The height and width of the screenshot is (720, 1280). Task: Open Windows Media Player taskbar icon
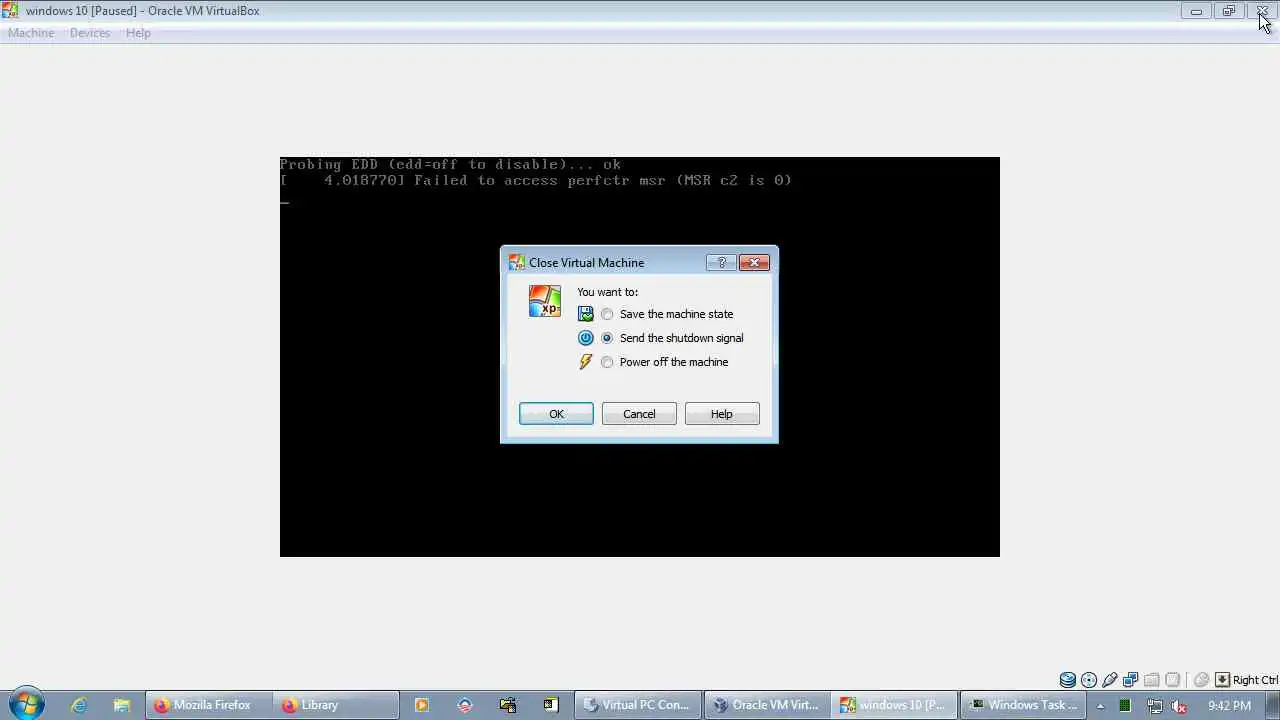[422, 705]
